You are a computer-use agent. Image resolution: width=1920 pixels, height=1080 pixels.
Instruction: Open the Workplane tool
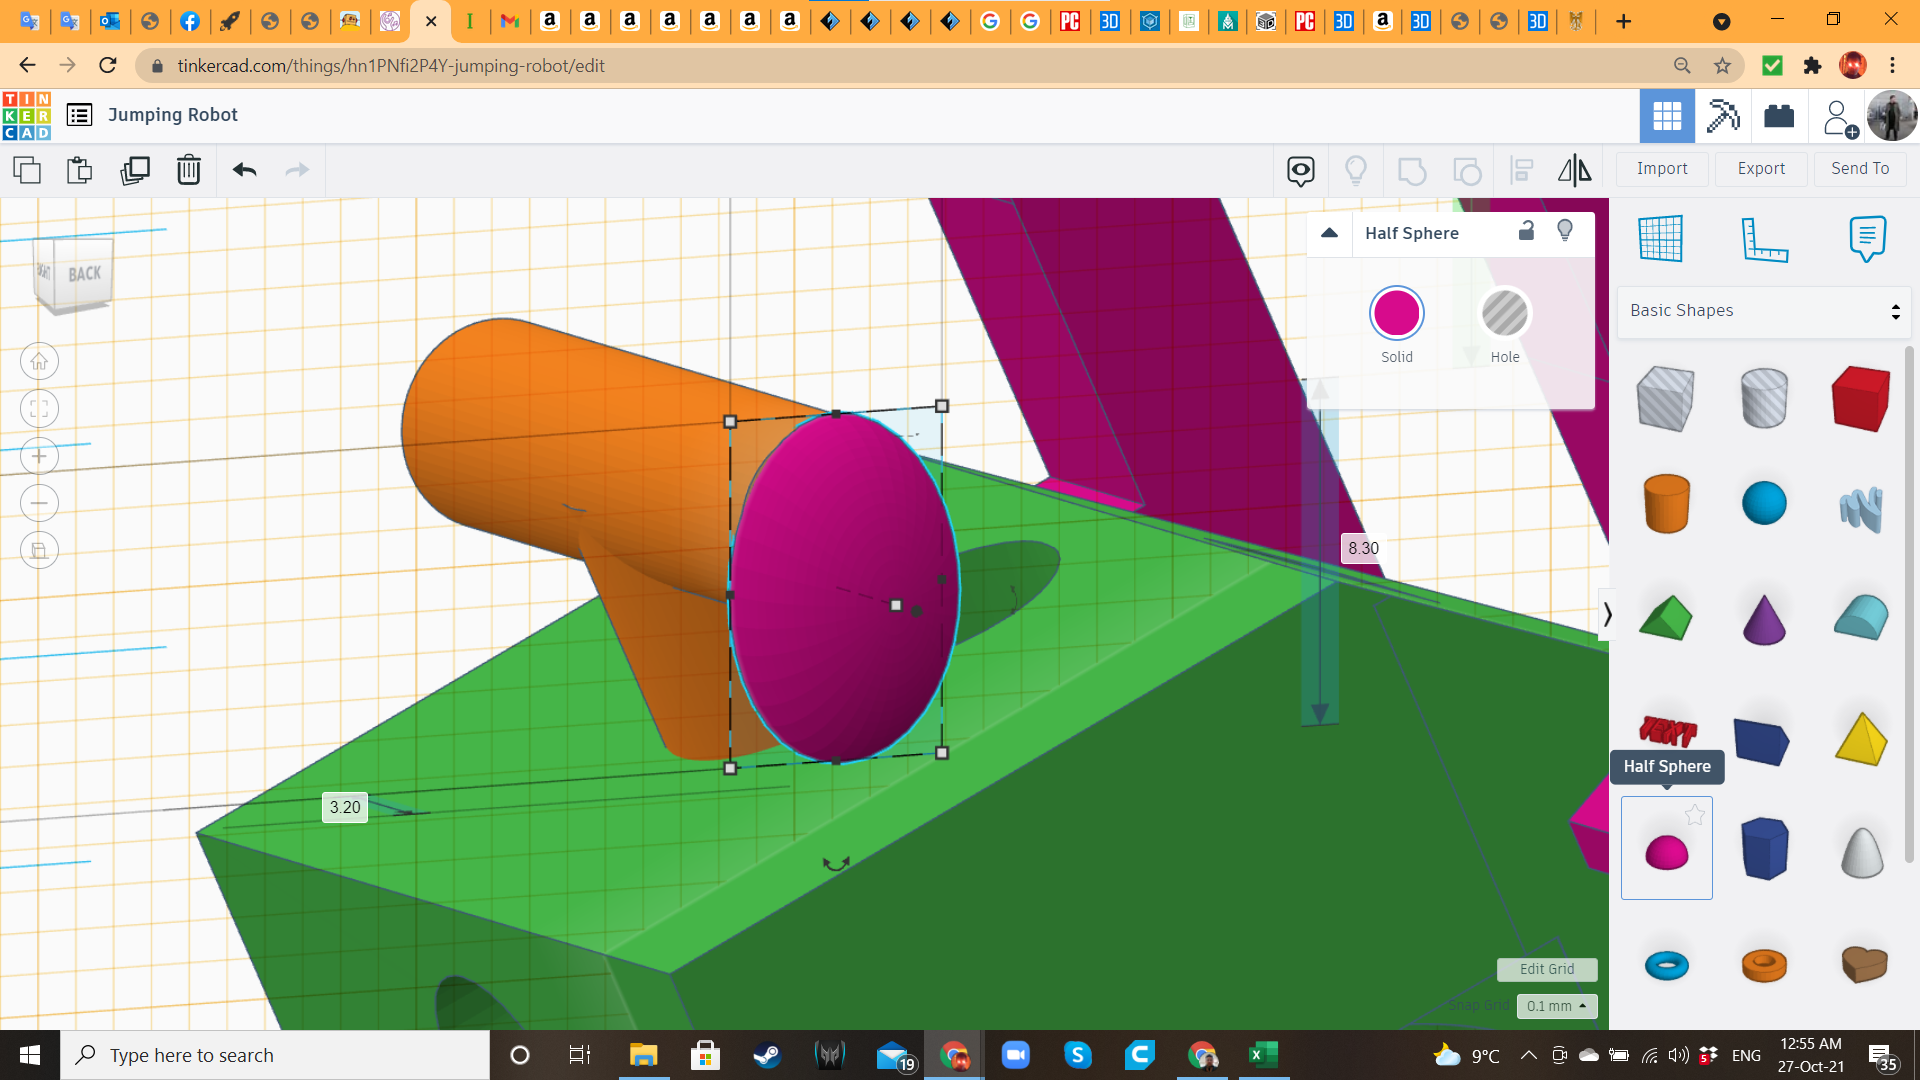tap(1661, 239)
